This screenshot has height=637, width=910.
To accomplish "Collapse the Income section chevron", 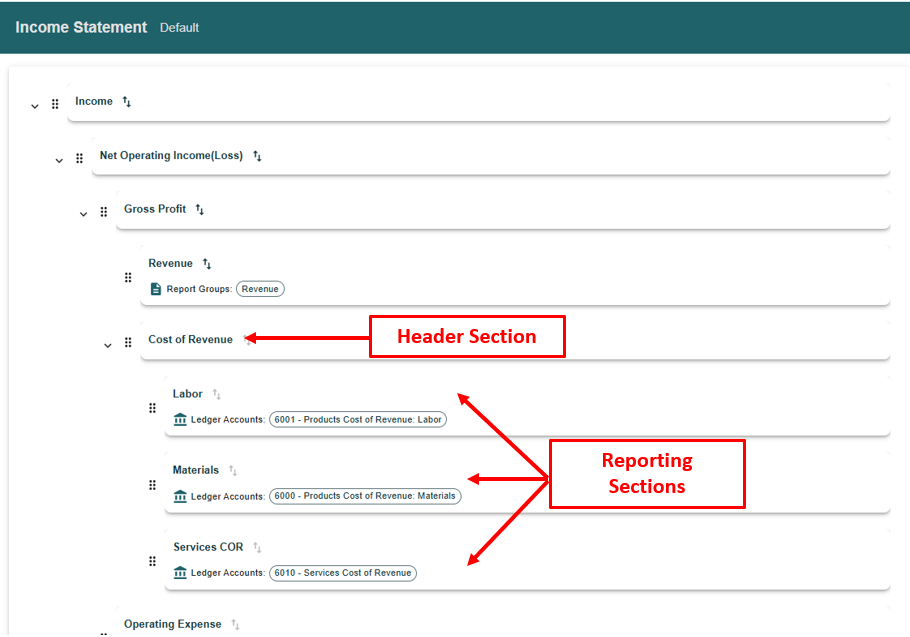I will 35,106.
